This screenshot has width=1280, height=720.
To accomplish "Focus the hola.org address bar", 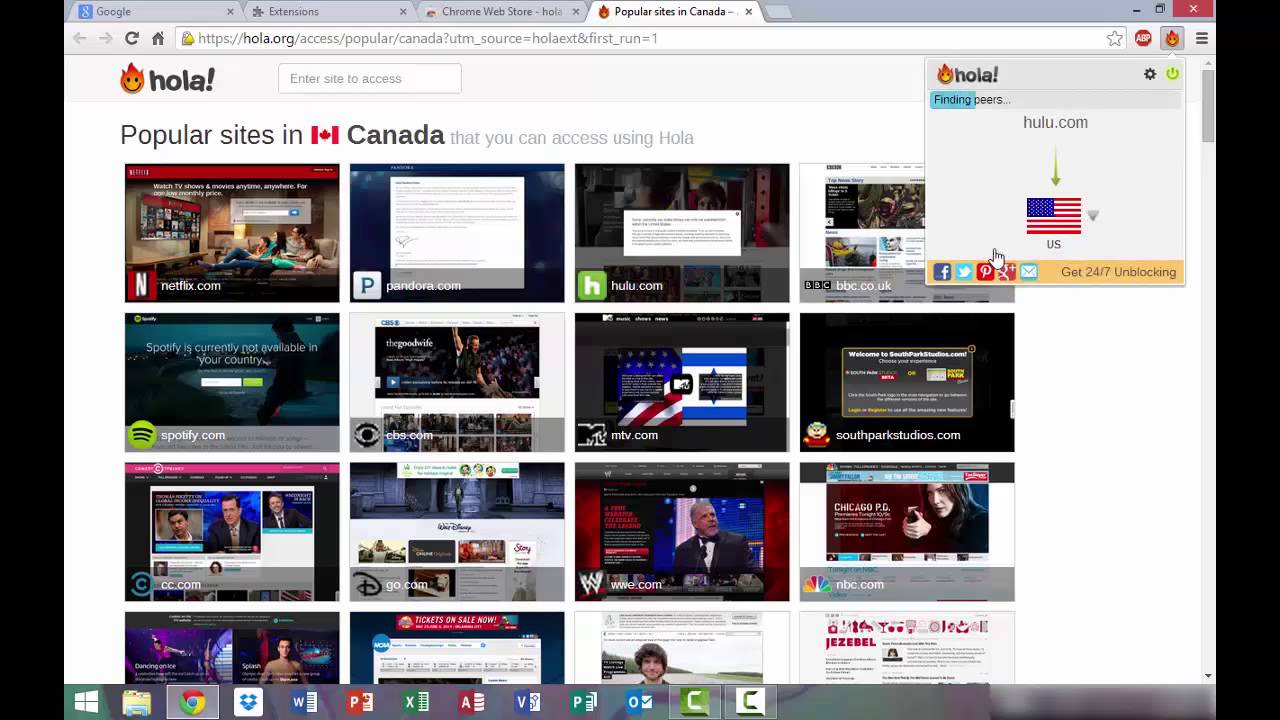I will pos(640,38).
